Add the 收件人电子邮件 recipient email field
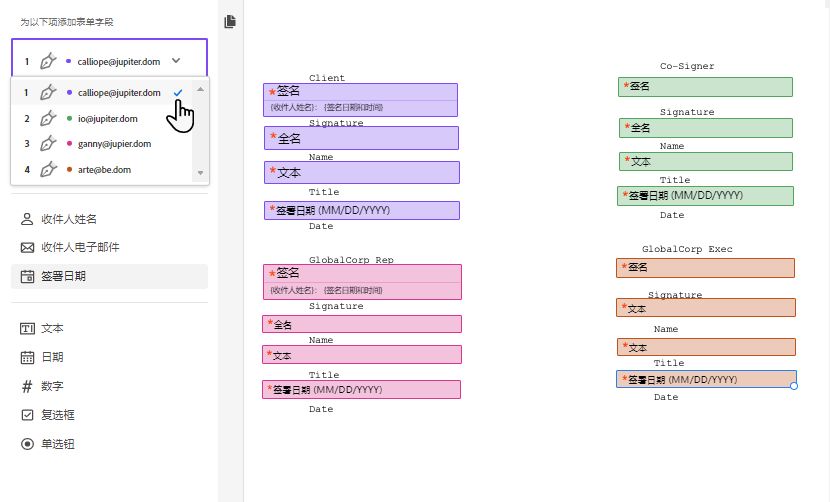830x502 pixels. (110, 247)
